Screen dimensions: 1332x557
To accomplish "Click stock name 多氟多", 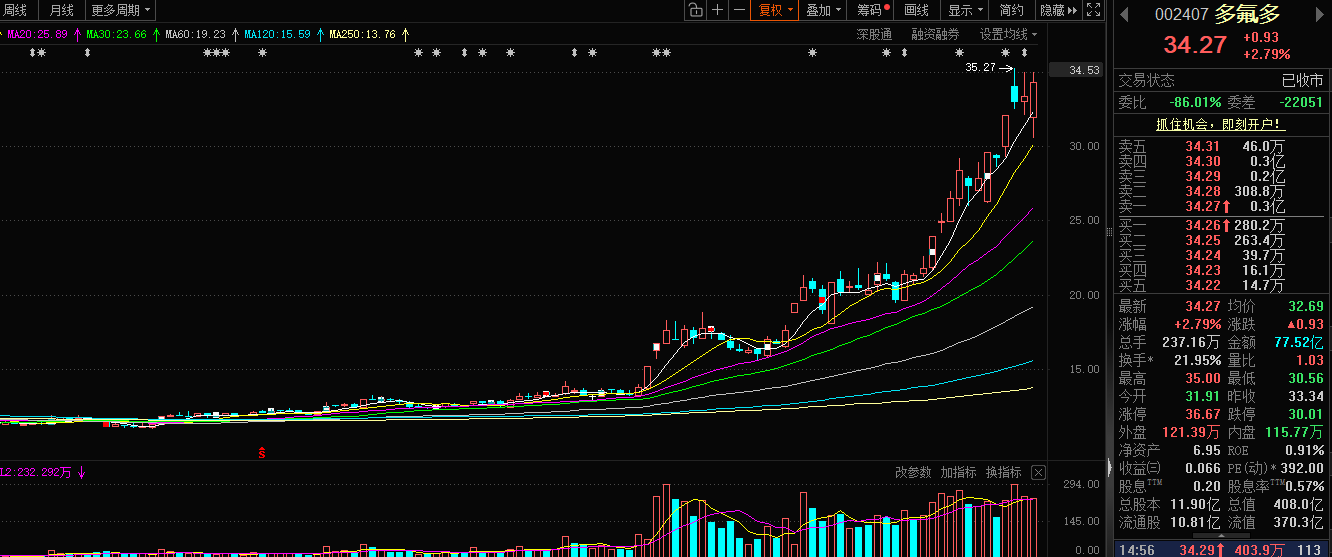I will click(x=1247, y=14).
